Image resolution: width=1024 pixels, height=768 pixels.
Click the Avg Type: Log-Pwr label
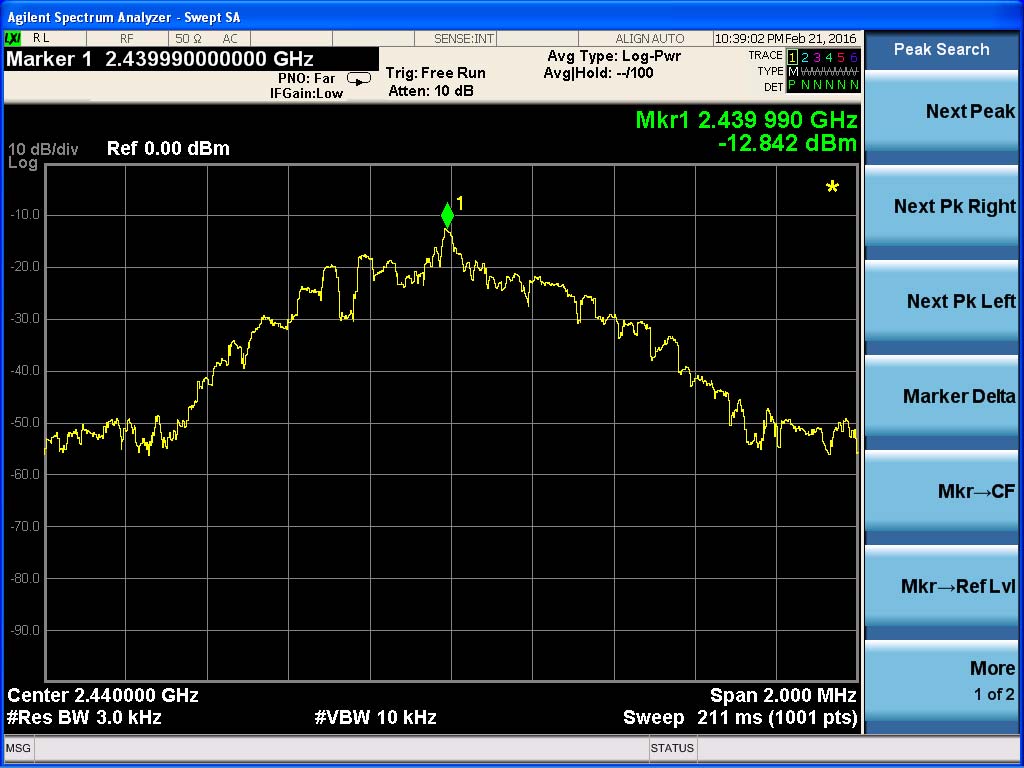pos(614,56)
